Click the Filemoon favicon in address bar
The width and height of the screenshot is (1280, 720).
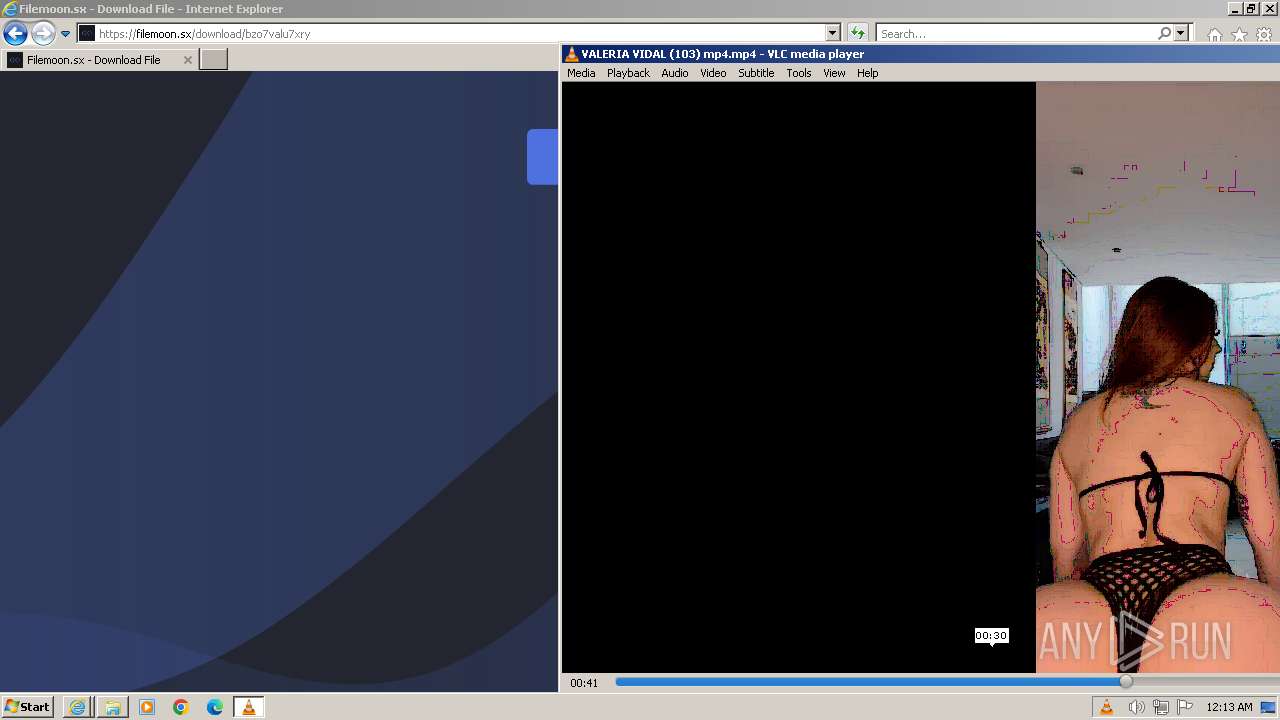pyautogui.click(x=87, y=34)
